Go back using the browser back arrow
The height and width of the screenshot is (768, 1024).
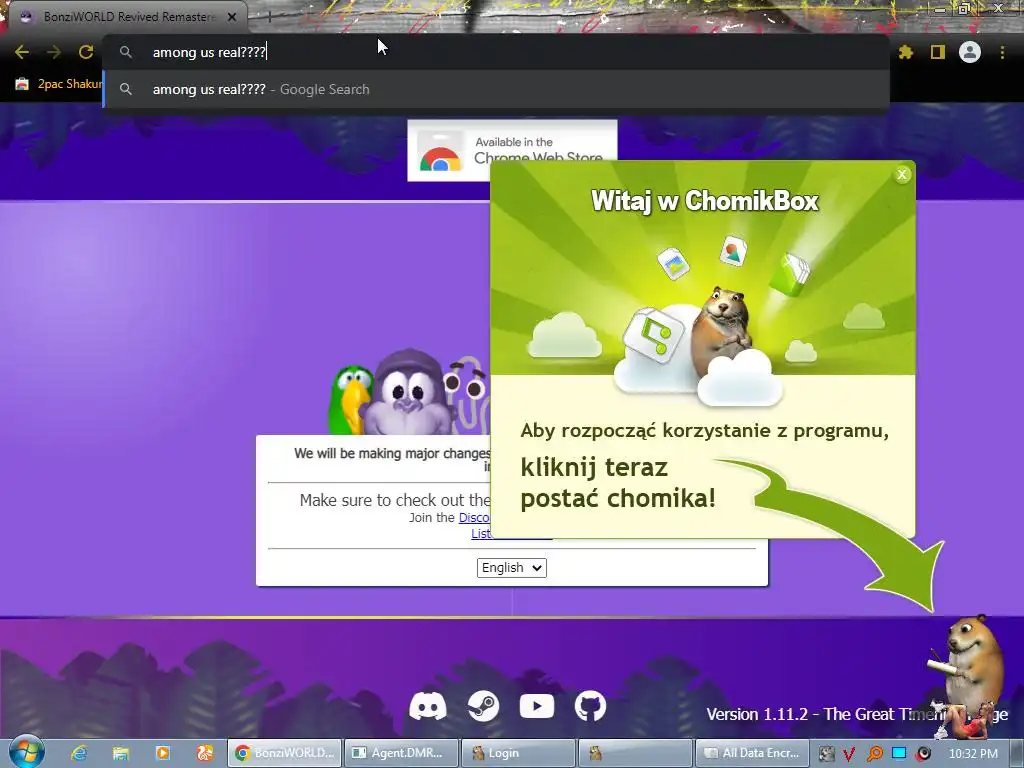pos(22,52)
